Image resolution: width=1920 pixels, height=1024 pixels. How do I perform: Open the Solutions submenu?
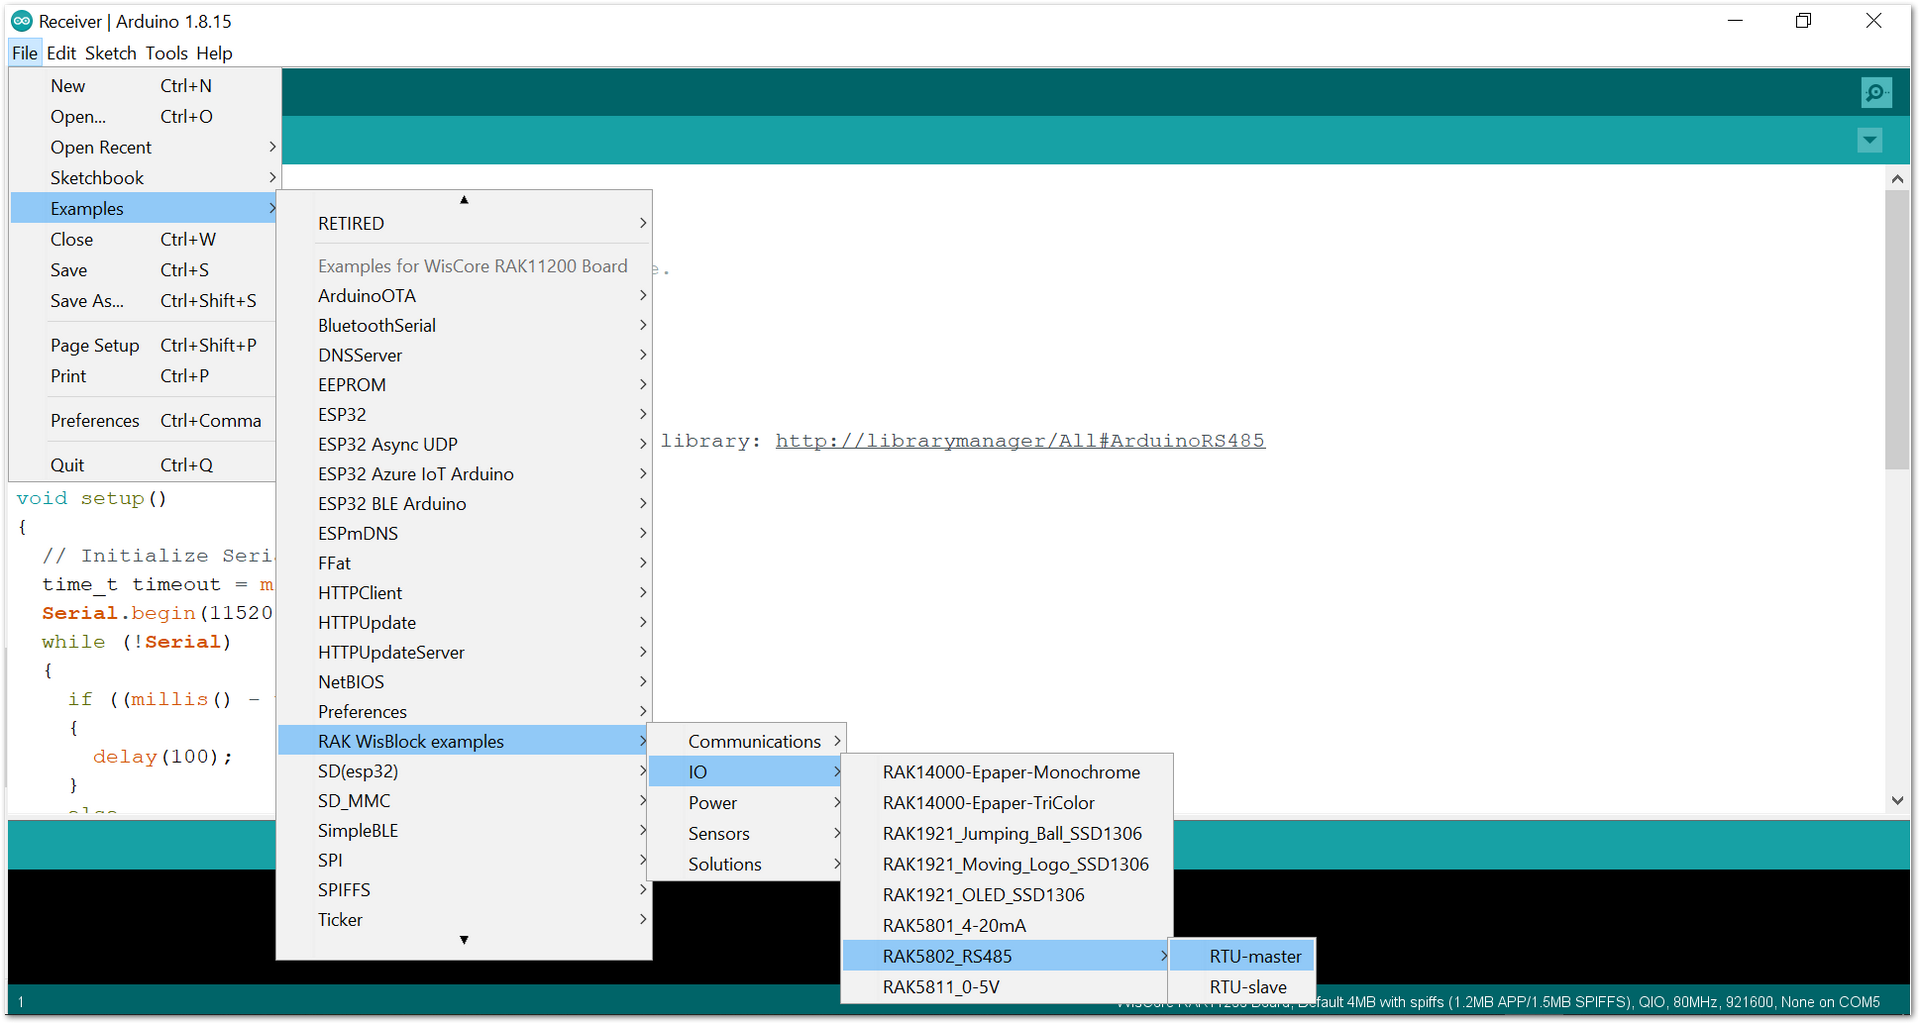(x=746, y=865)
